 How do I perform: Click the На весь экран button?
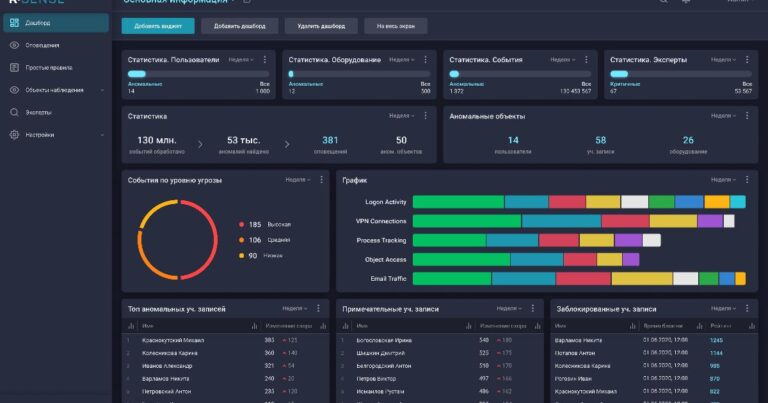coord(395,26)
